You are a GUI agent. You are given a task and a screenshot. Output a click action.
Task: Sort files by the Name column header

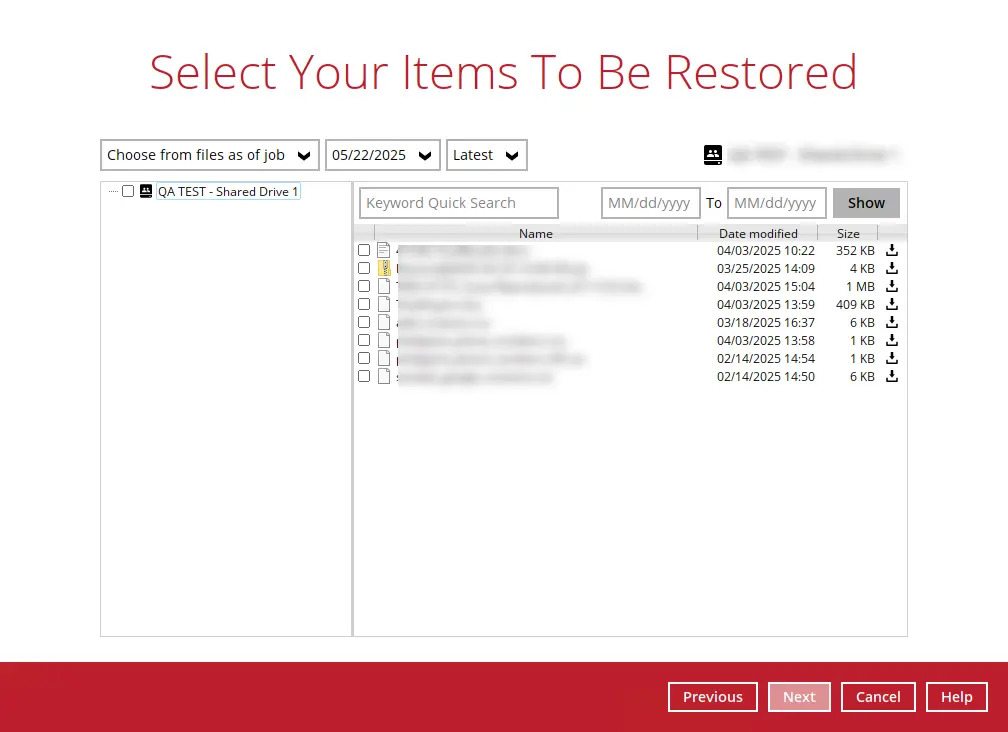535,233
